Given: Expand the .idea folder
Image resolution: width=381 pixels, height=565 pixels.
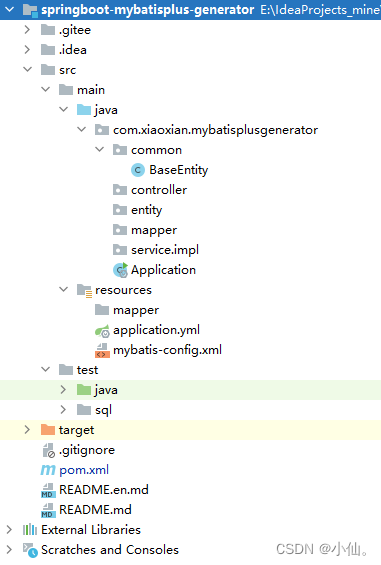Looking at the screenshot, I should 27,49.
